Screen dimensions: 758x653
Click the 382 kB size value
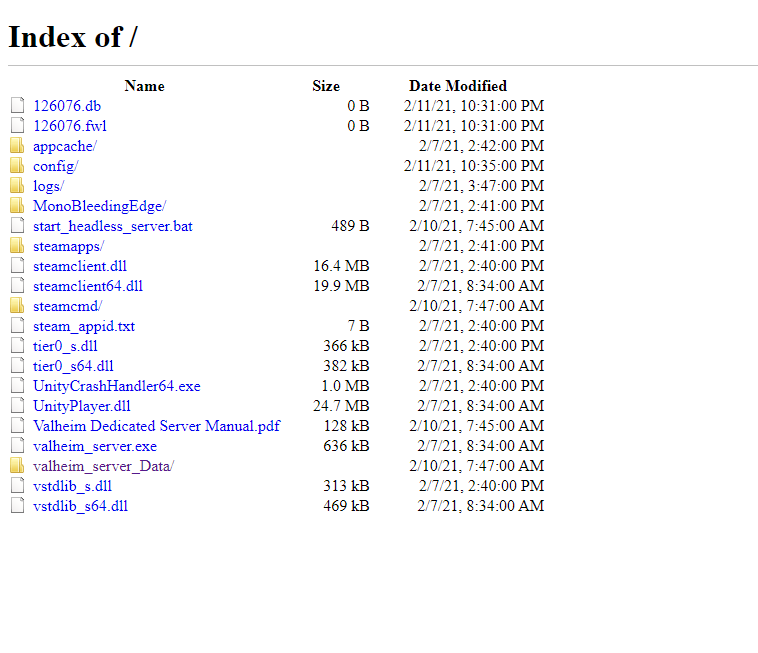point(347,366)
